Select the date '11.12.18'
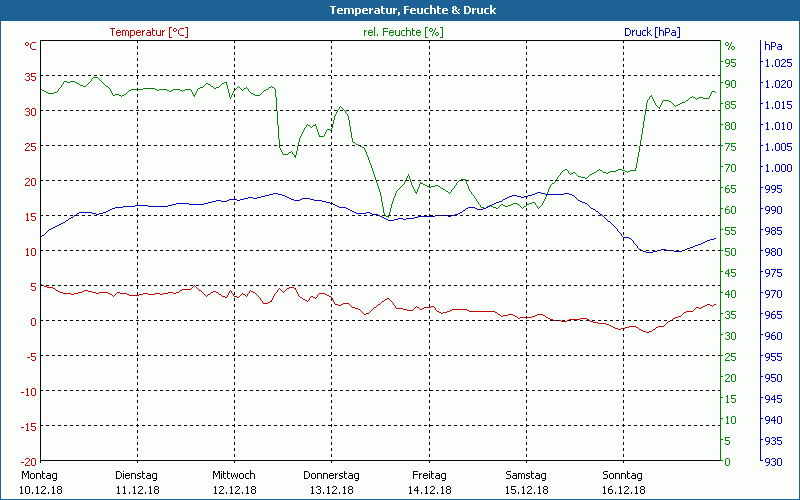This screenshot has width=800, height=500. 137,490
